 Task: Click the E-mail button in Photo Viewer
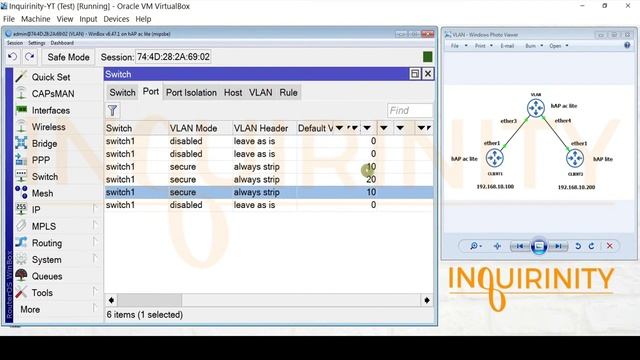[x=507, y=46]
